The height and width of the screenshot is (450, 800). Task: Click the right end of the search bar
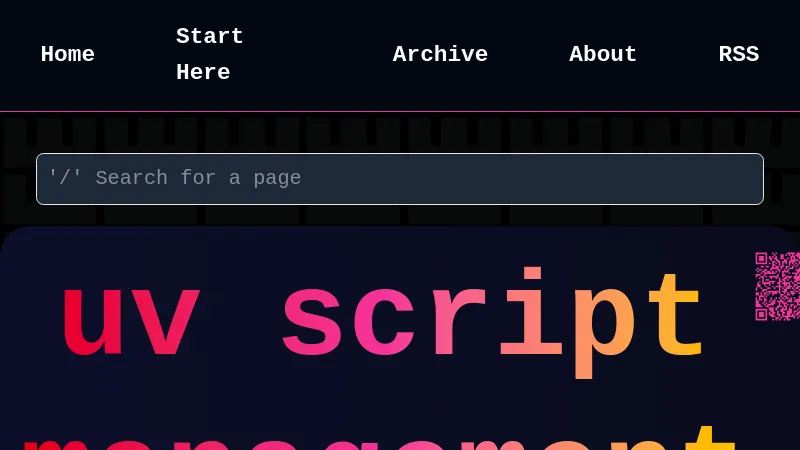(x=740, y=179)
